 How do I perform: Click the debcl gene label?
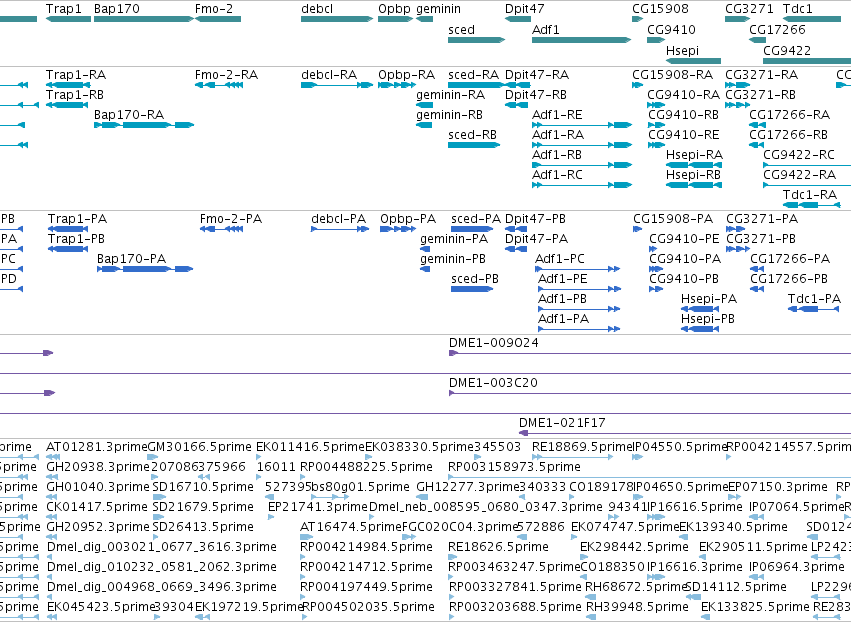coord(317,9)
